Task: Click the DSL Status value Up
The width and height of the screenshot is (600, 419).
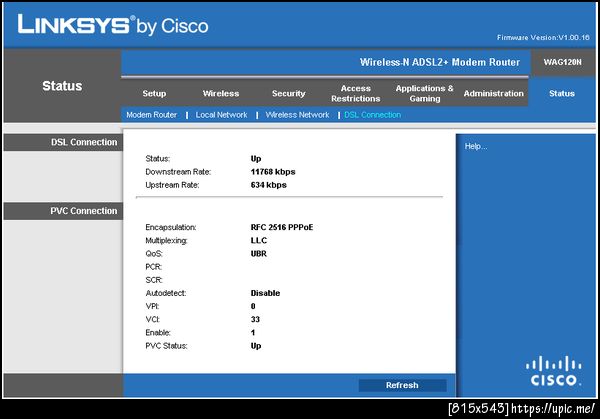Action: (x=256, y=158)
